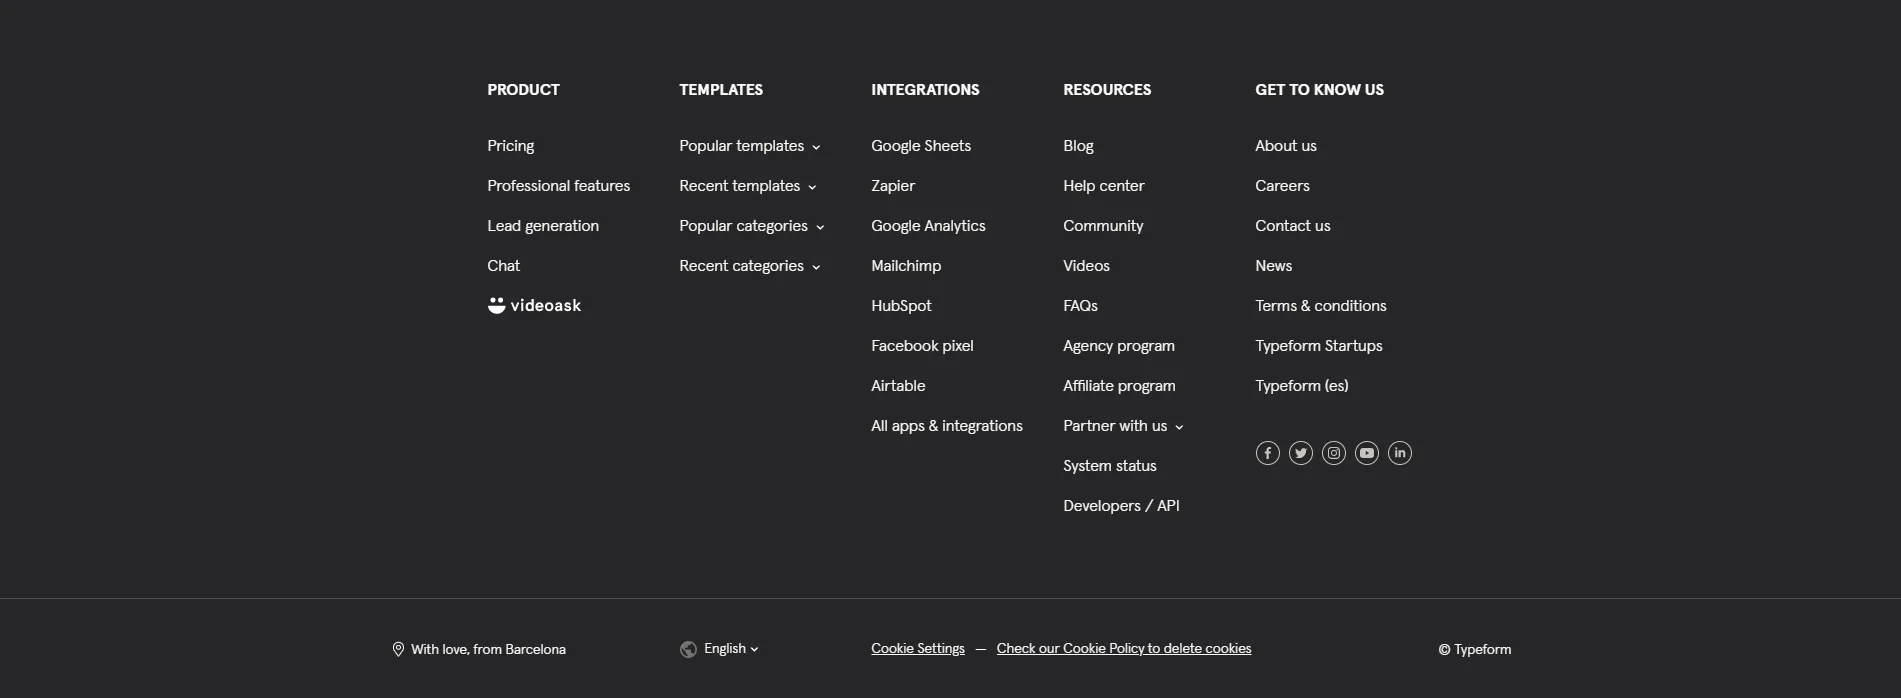Open the Careers link
The width and height of the screenshot is (1901, 698).
pos(1282,186)
